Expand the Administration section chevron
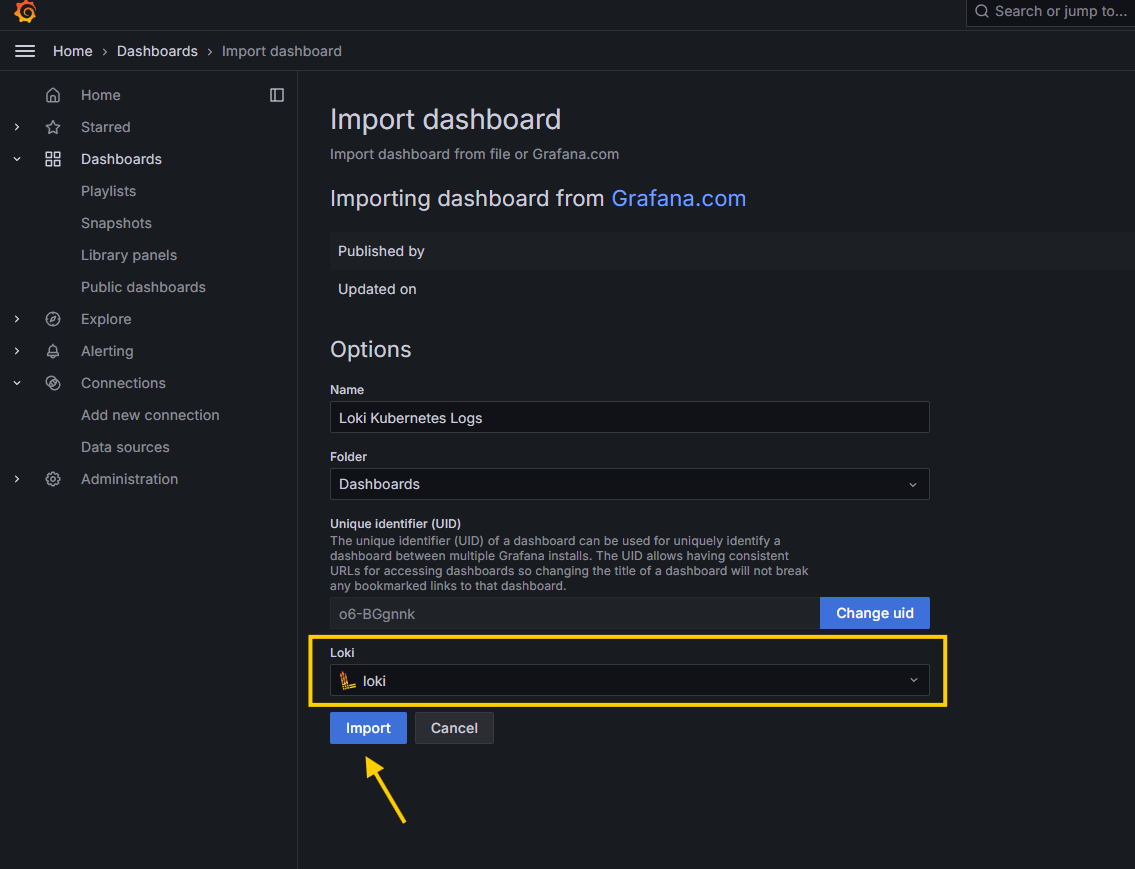Image resolution: width=1135 pixels, height=869 pixels. 17,479
